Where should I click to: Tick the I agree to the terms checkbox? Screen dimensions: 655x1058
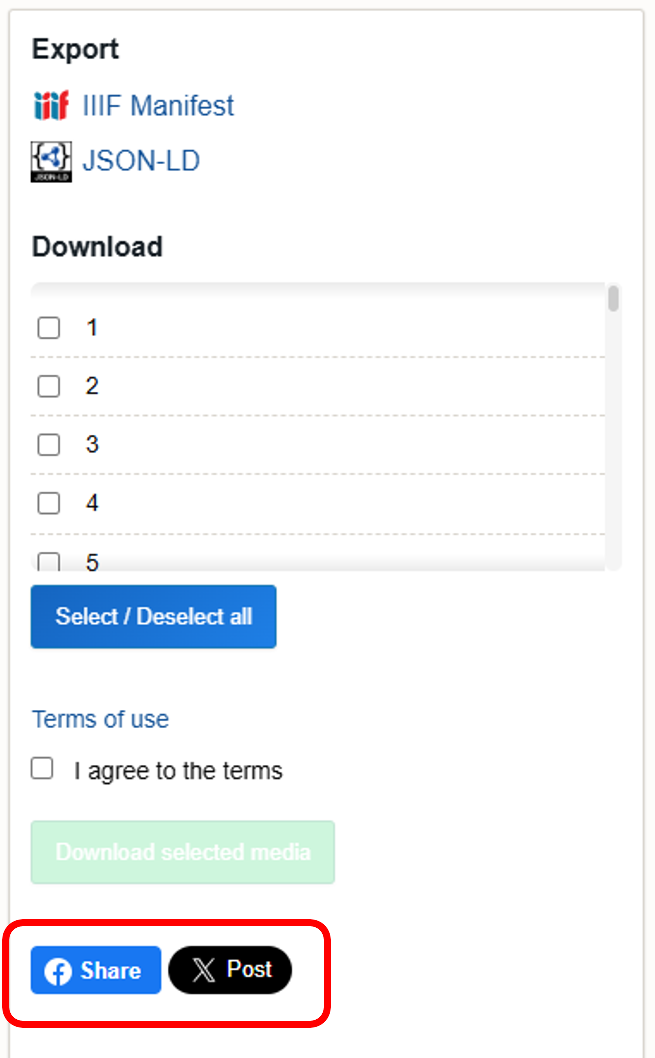pos(42,768)
